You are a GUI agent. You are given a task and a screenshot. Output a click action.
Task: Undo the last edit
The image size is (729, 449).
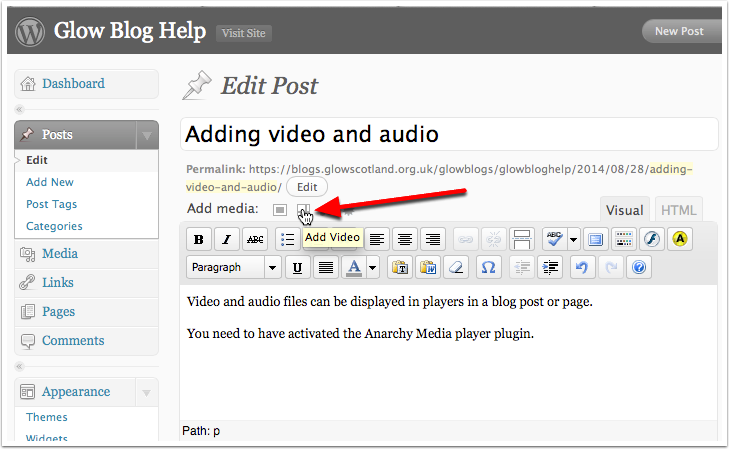(x=583, y=267)
